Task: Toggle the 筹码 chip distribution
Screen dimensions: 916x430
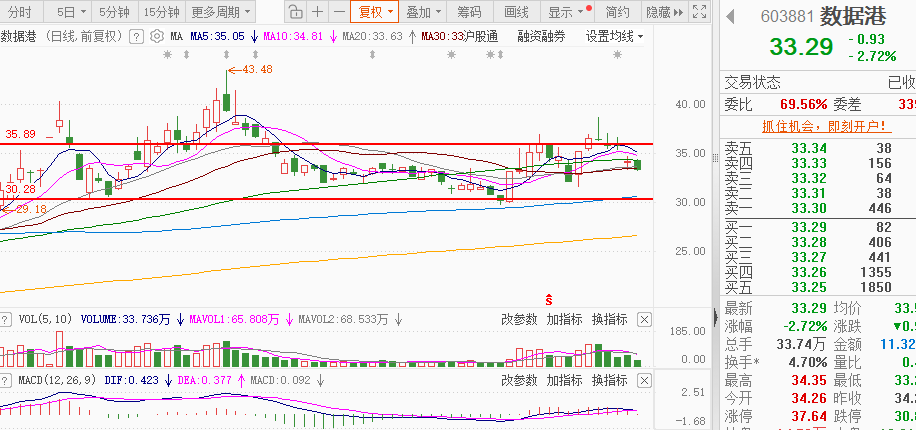Action: (470, 12)
